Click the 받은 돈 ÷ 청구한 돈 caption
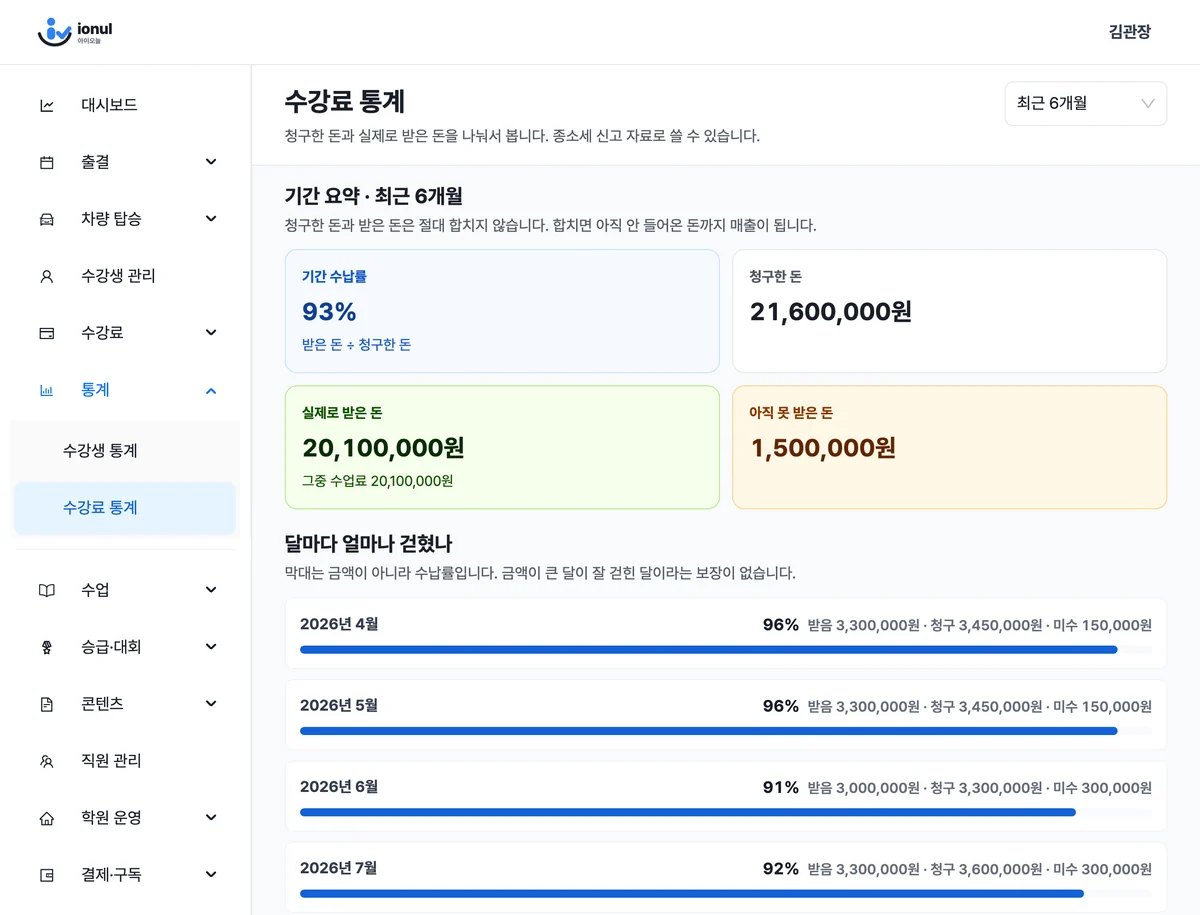This screenshot has height=915, width=1200. click(357, 345)
